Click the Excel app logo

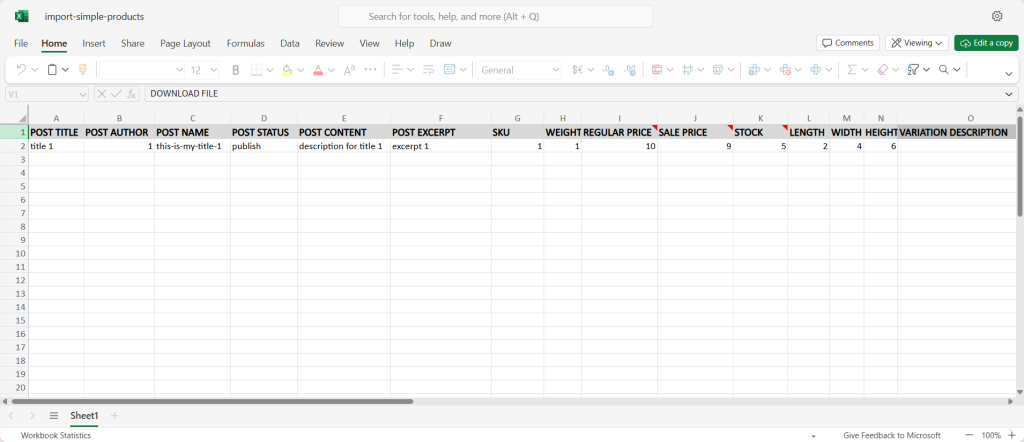(x=22, y=16)
